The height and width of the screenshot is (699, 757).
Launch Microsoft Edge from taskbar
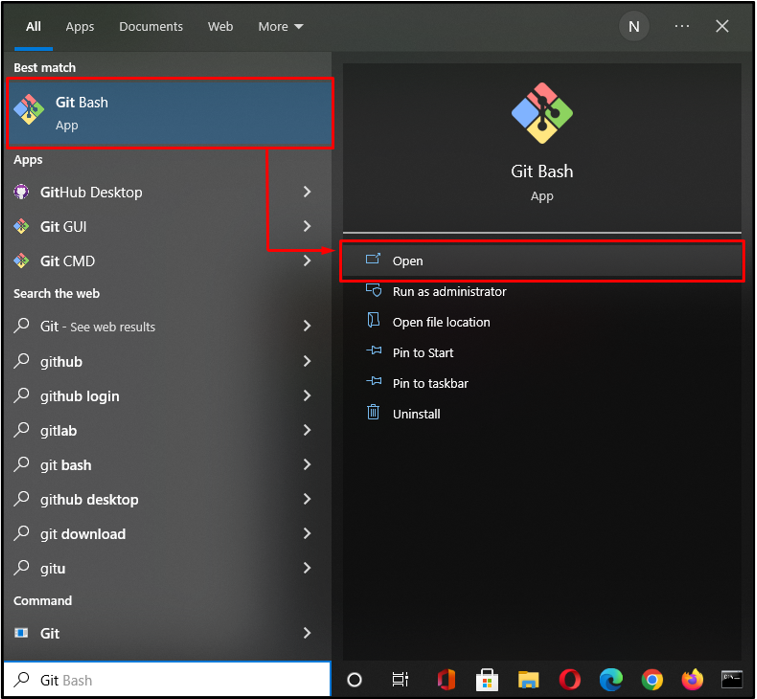point(611,680)
